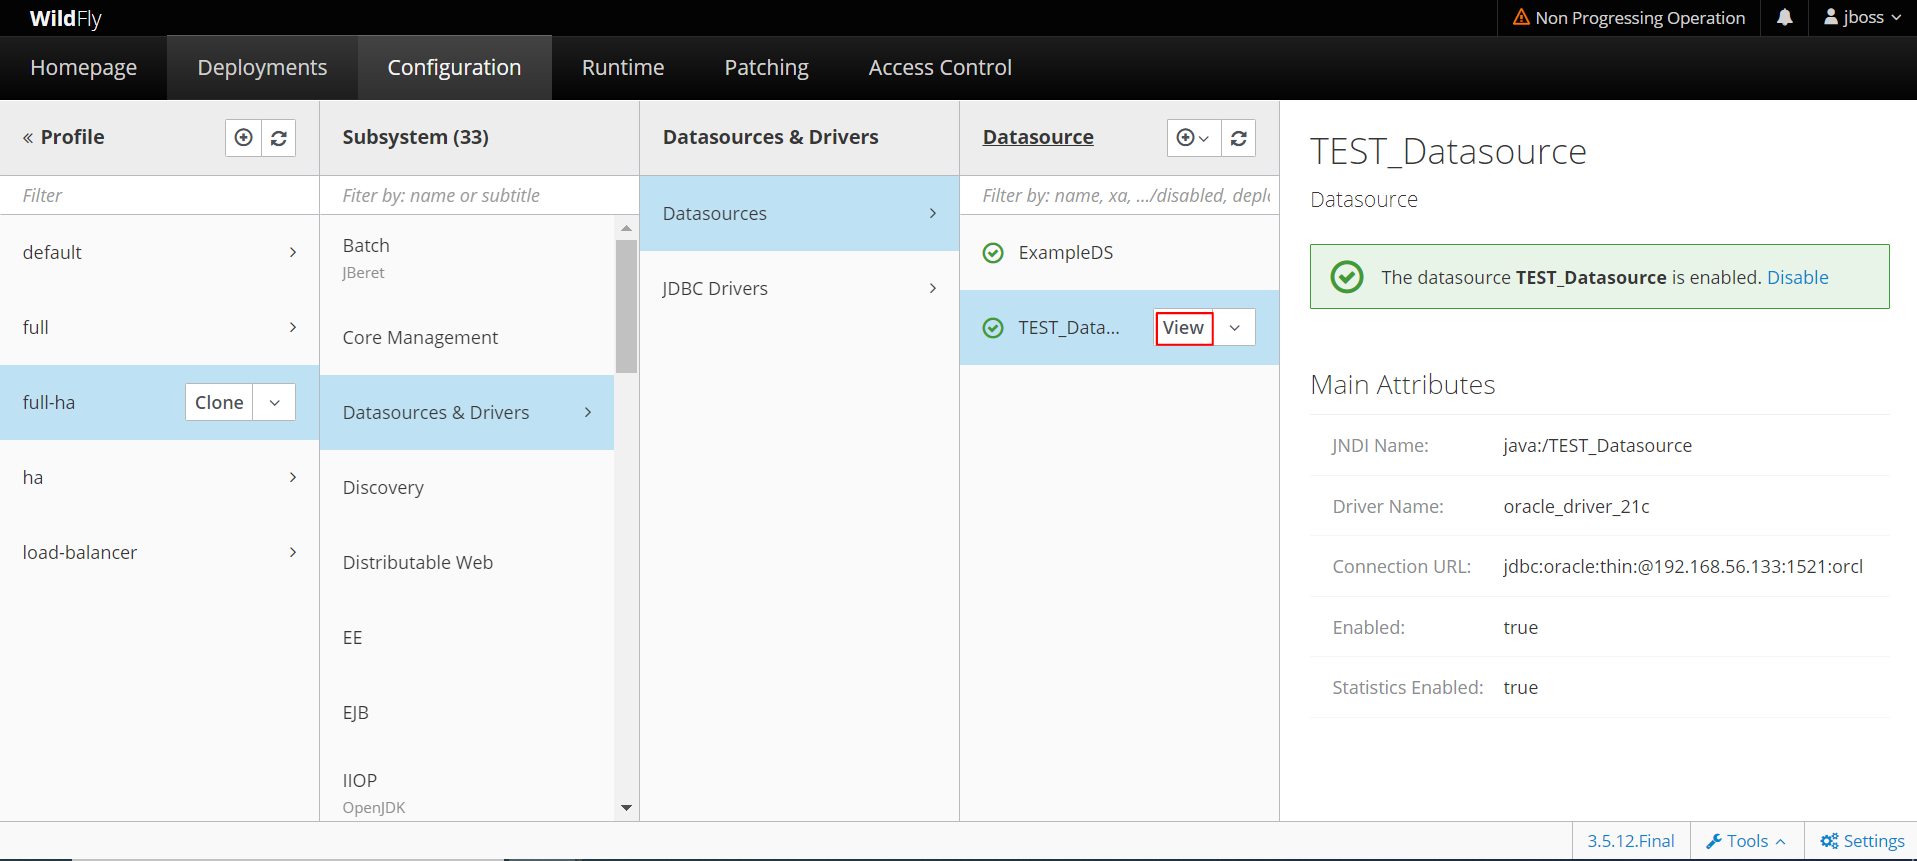Click the subsystem list scrollbar thumb
Image resolution: width=1917 pixels, height=861 pixels.
click(x=626, y=306)
